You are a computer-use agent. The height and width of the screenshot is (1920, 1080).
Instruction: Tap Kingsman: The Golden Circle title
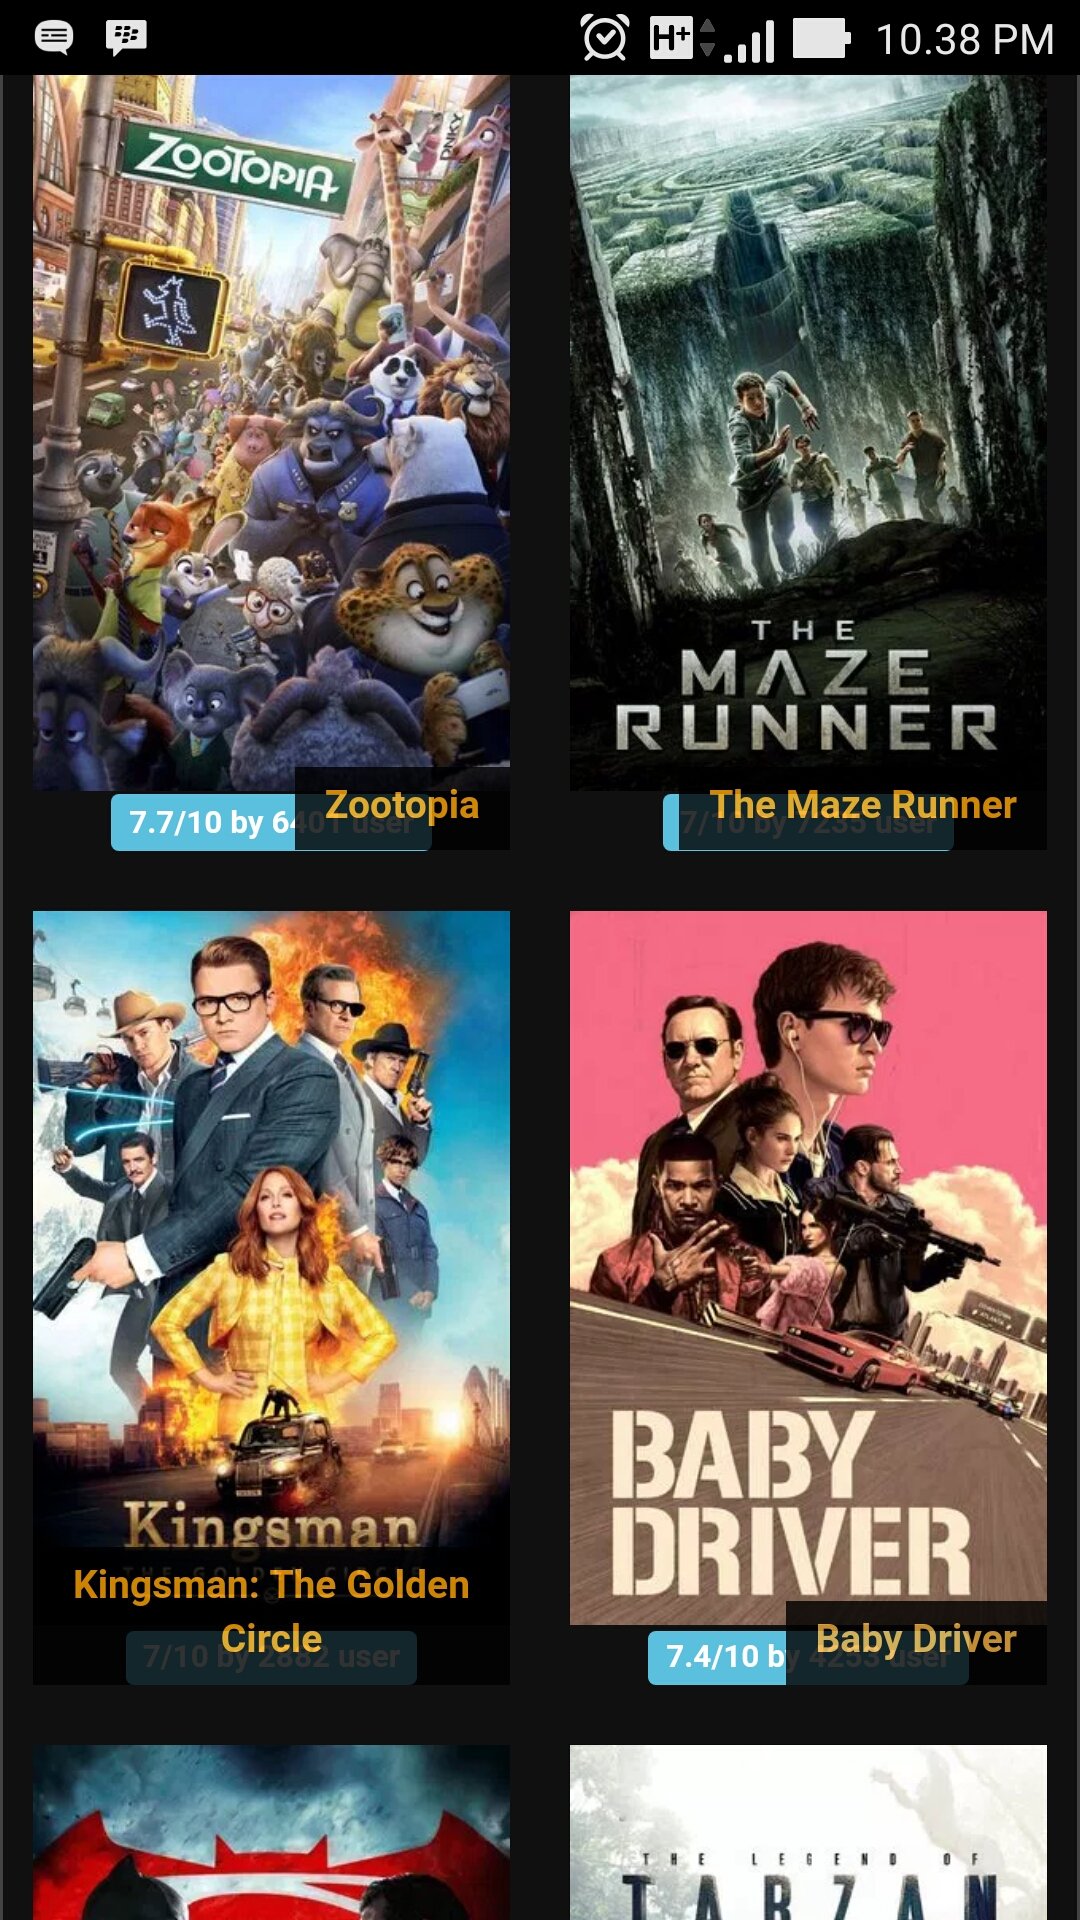point(271,1611)
